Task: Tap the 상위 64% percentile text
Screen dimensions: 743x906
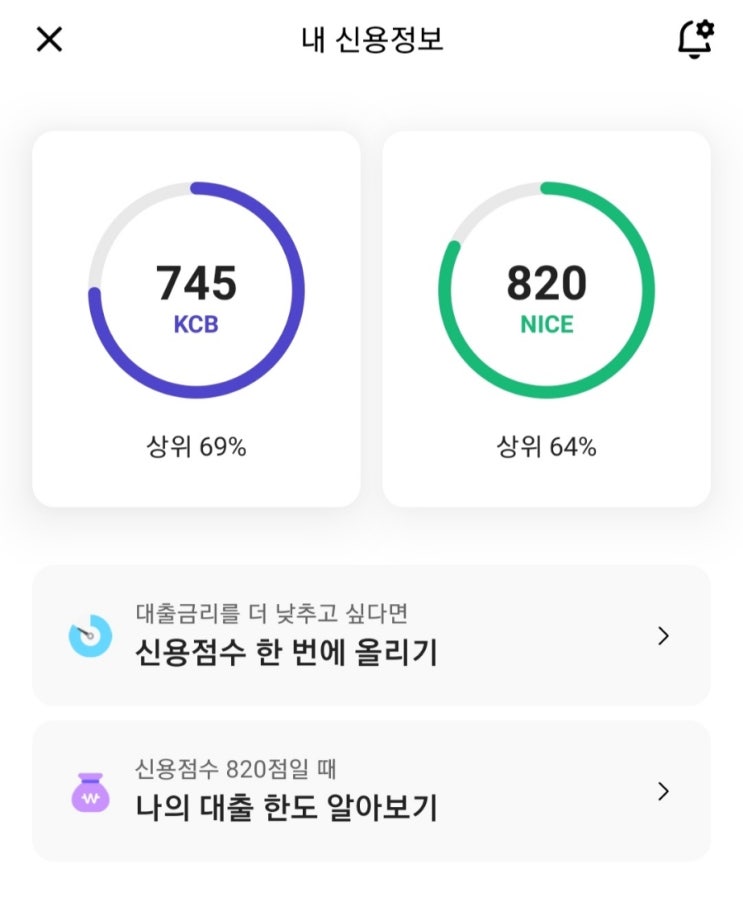Action: 546,447
